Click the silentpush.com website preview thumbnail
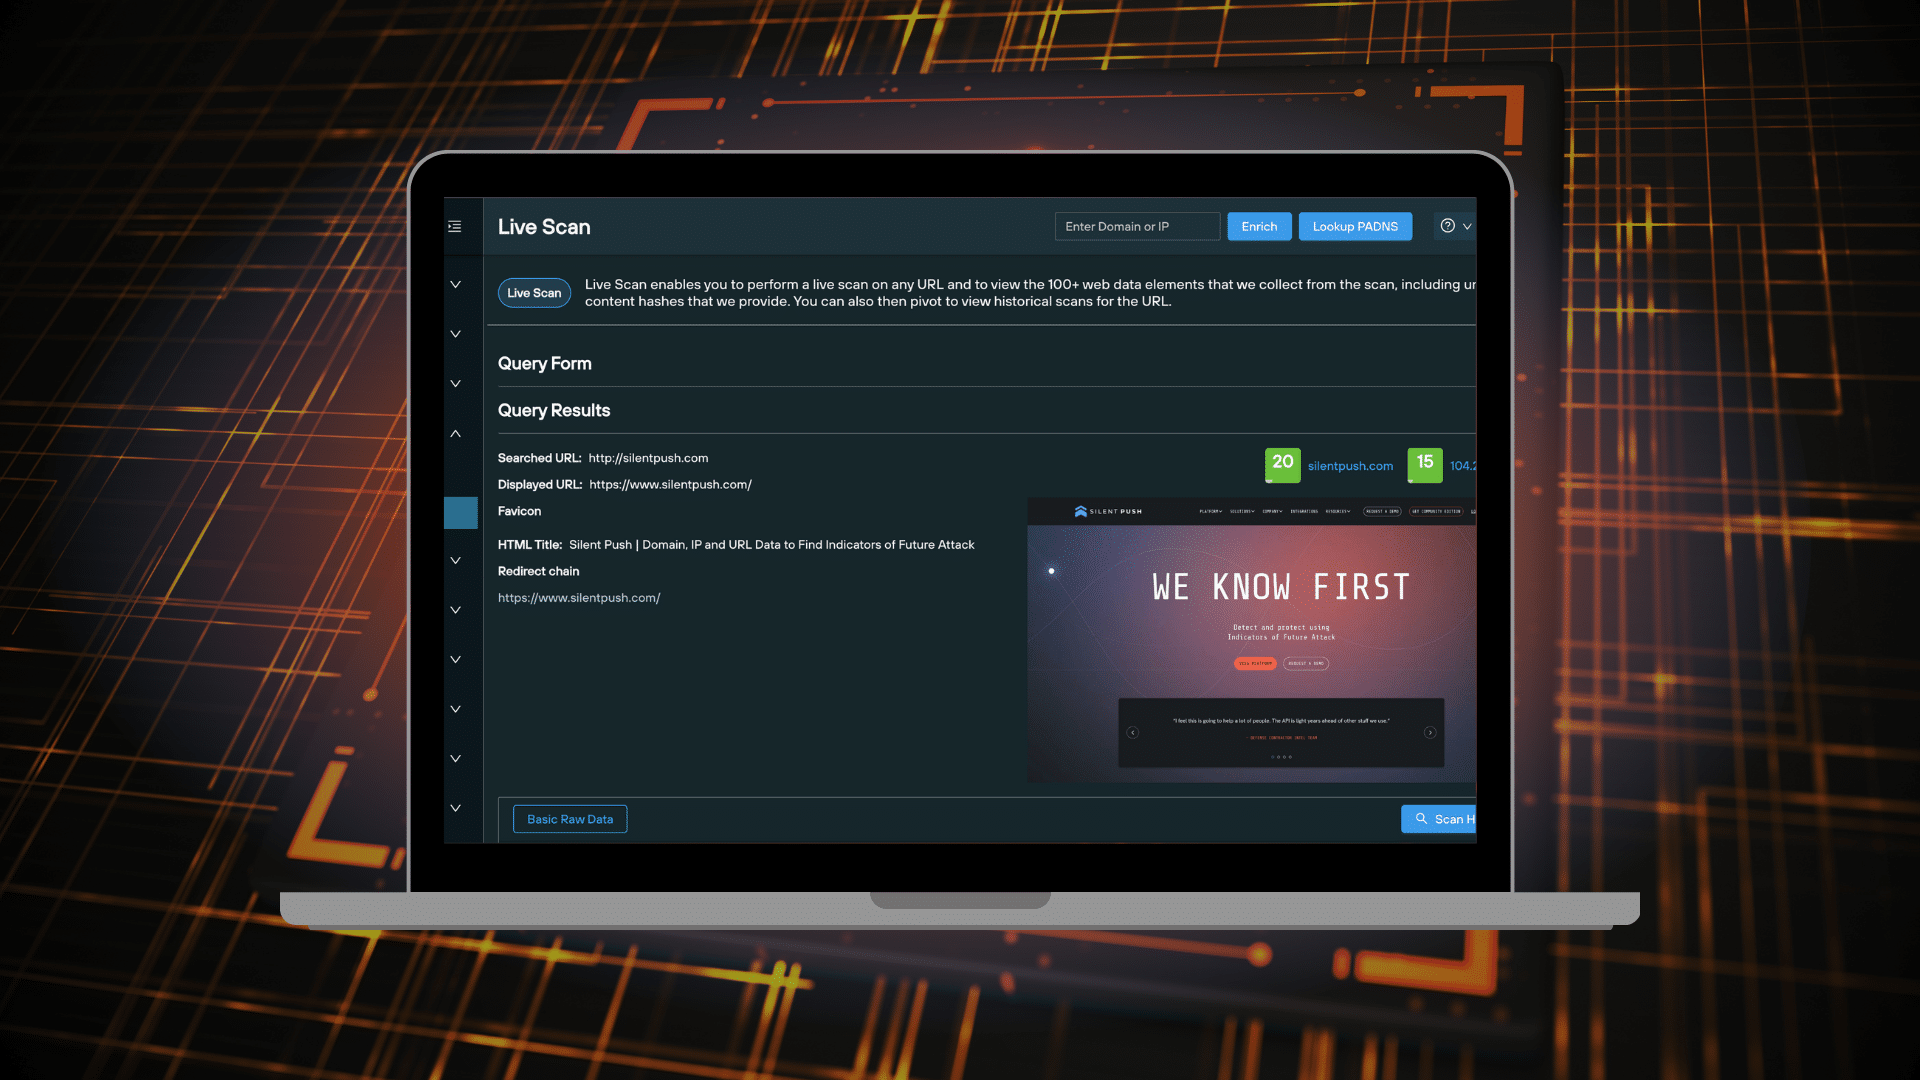Viewport: 1920px width, 1080px height. [1251, 641]
